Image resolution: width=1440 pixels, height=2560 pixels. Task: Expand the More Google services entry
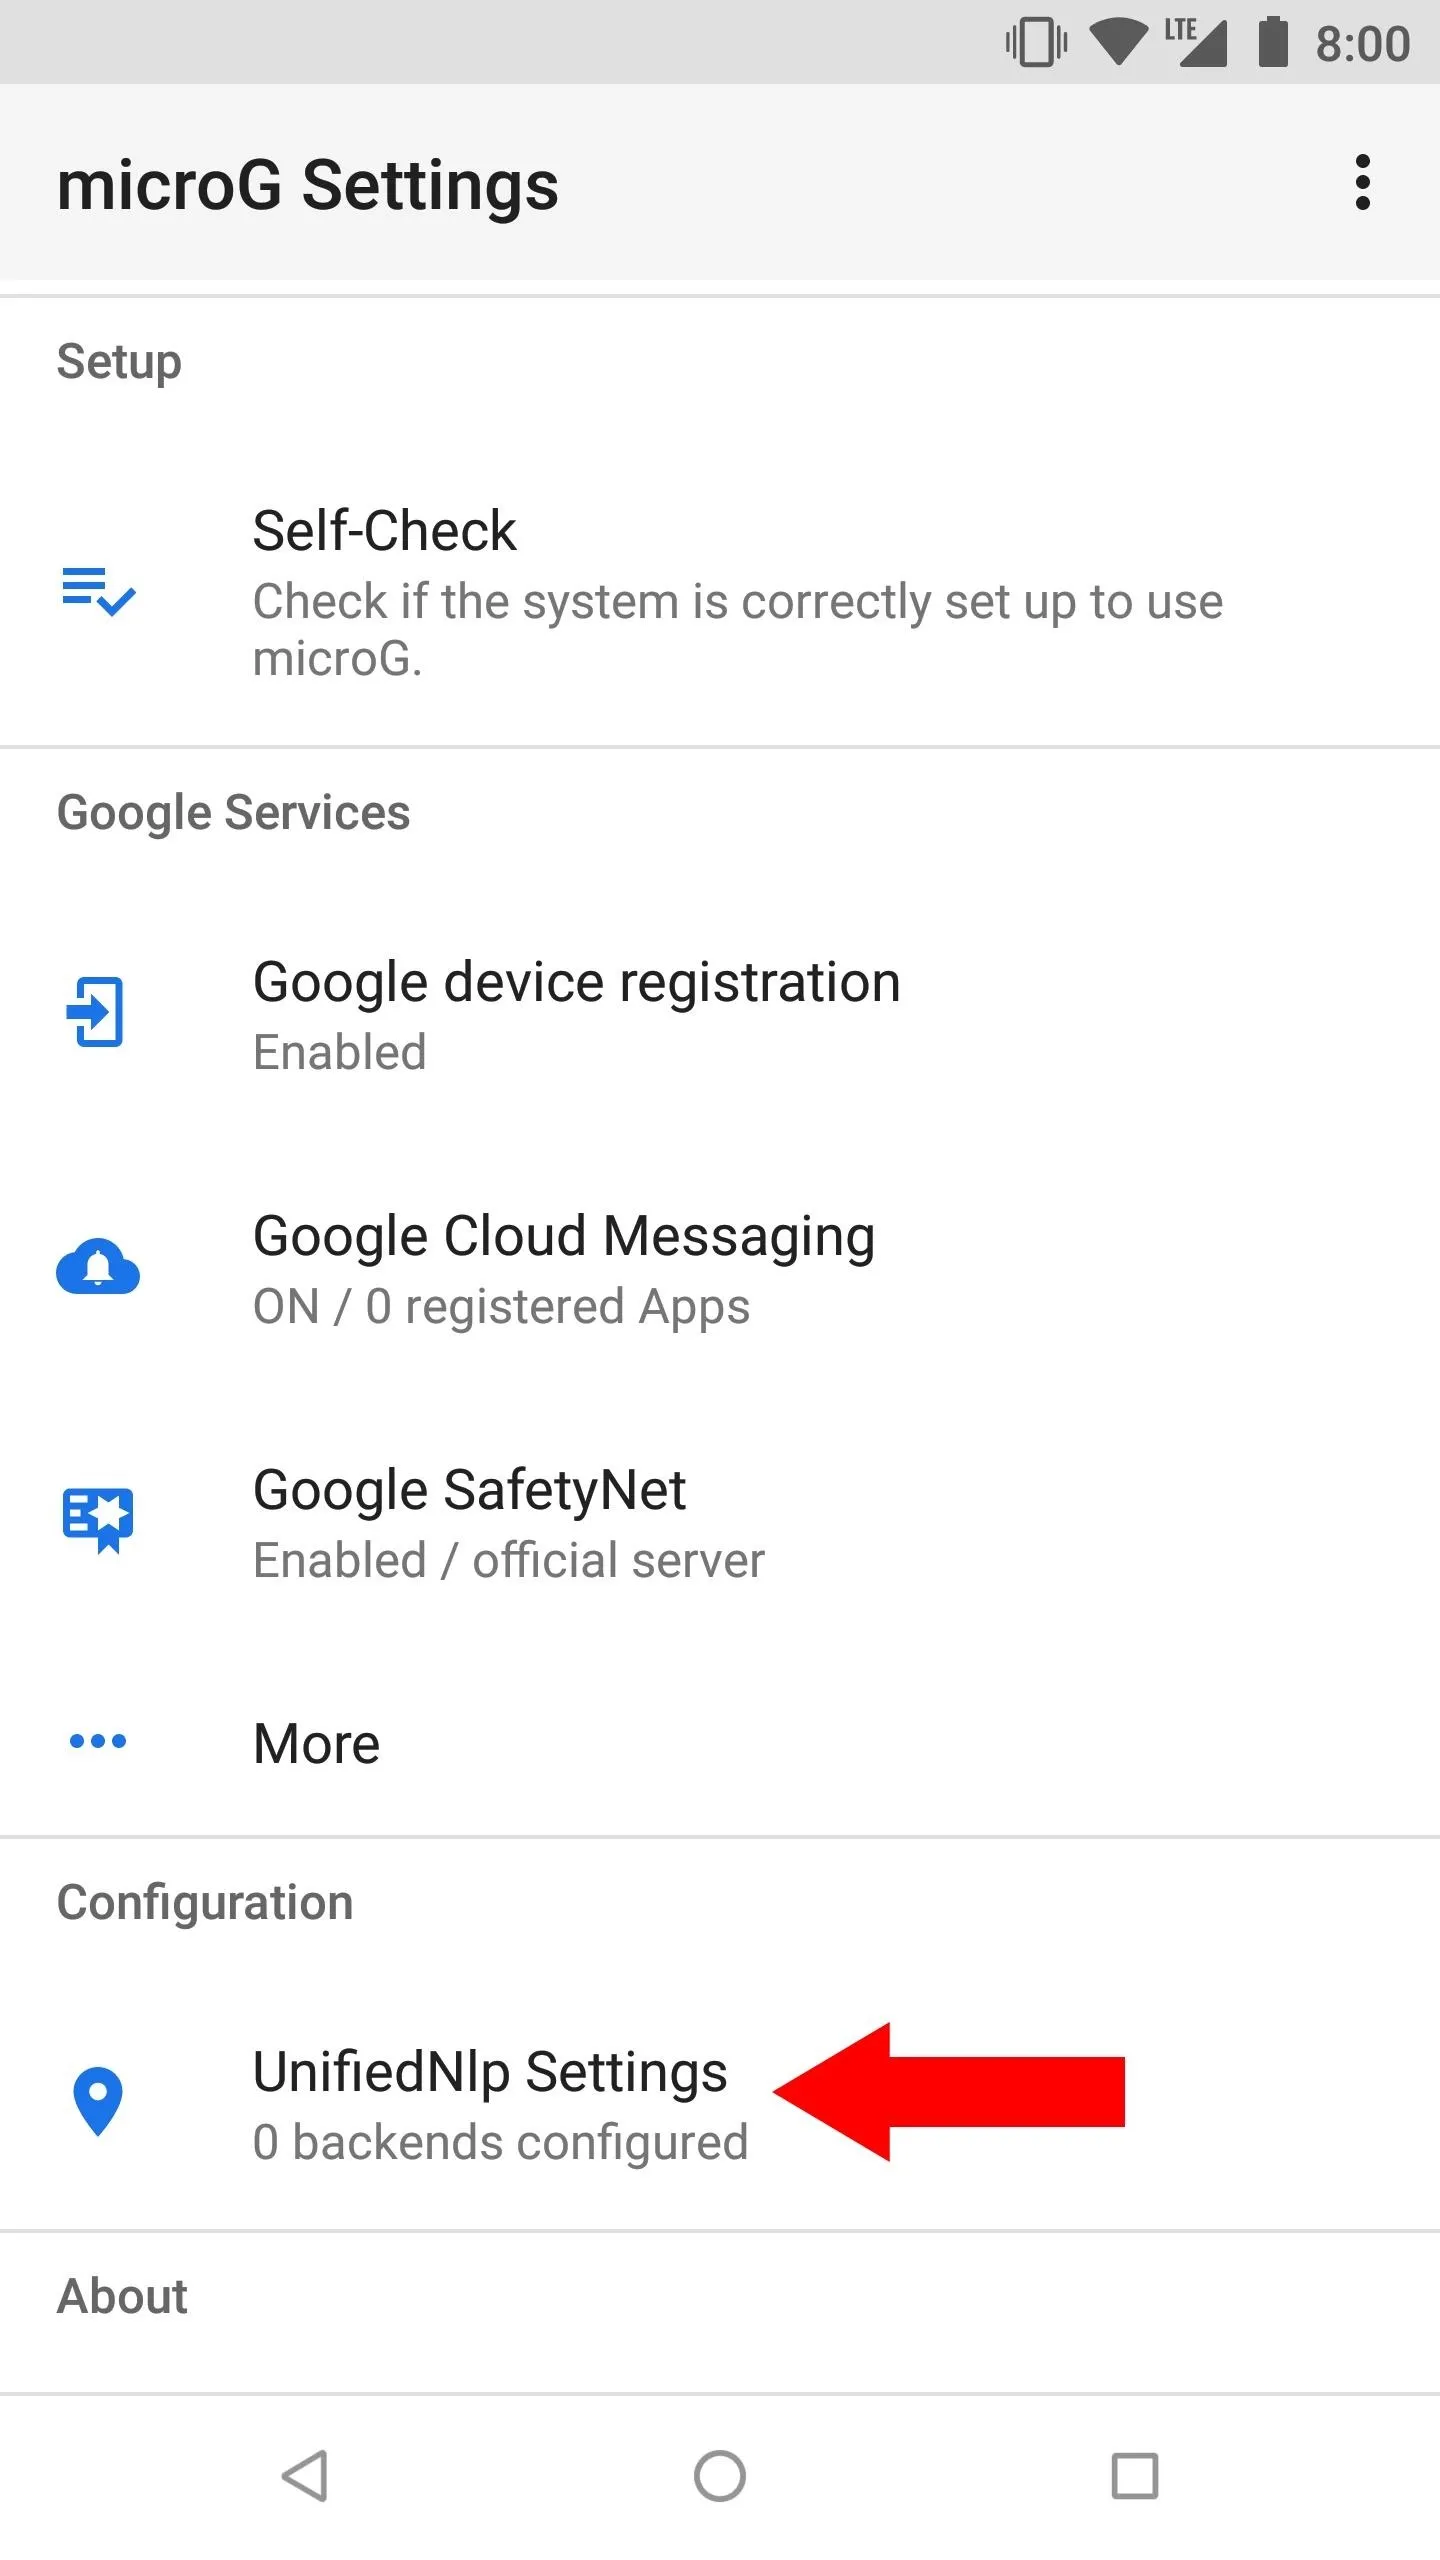316,1744
